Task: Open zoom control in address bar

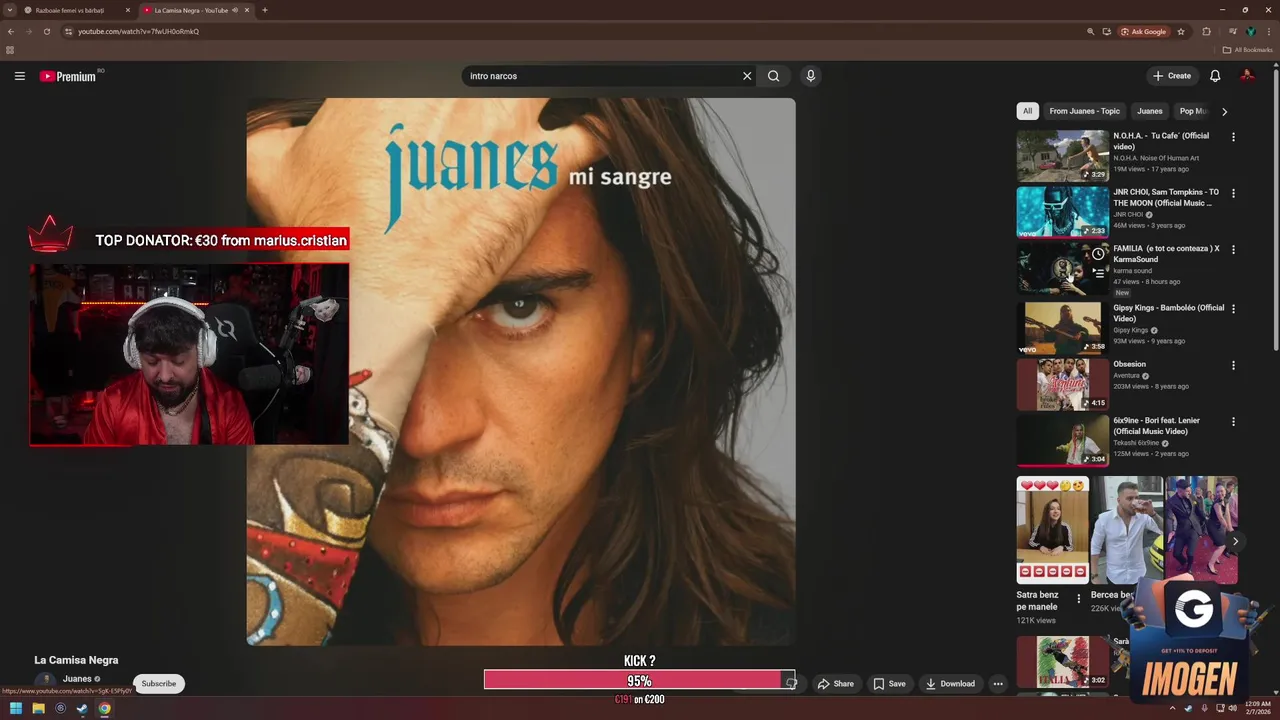Action: point(1090,31)
